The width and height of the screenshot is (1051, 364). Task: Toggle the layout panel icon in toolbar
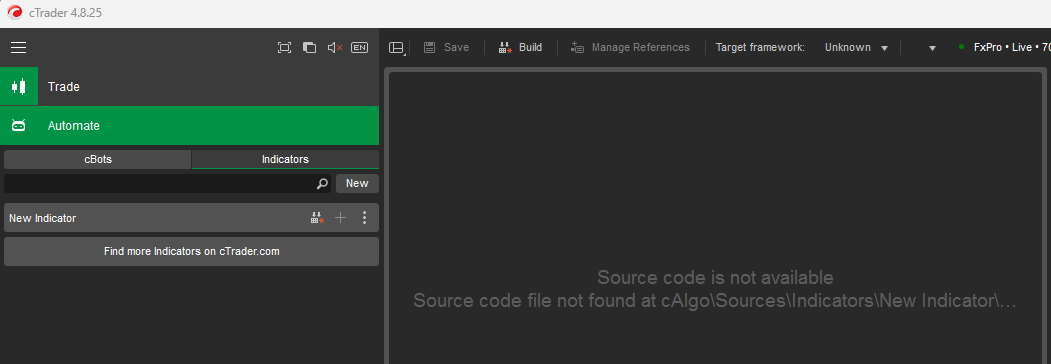[x=397, y=48]
